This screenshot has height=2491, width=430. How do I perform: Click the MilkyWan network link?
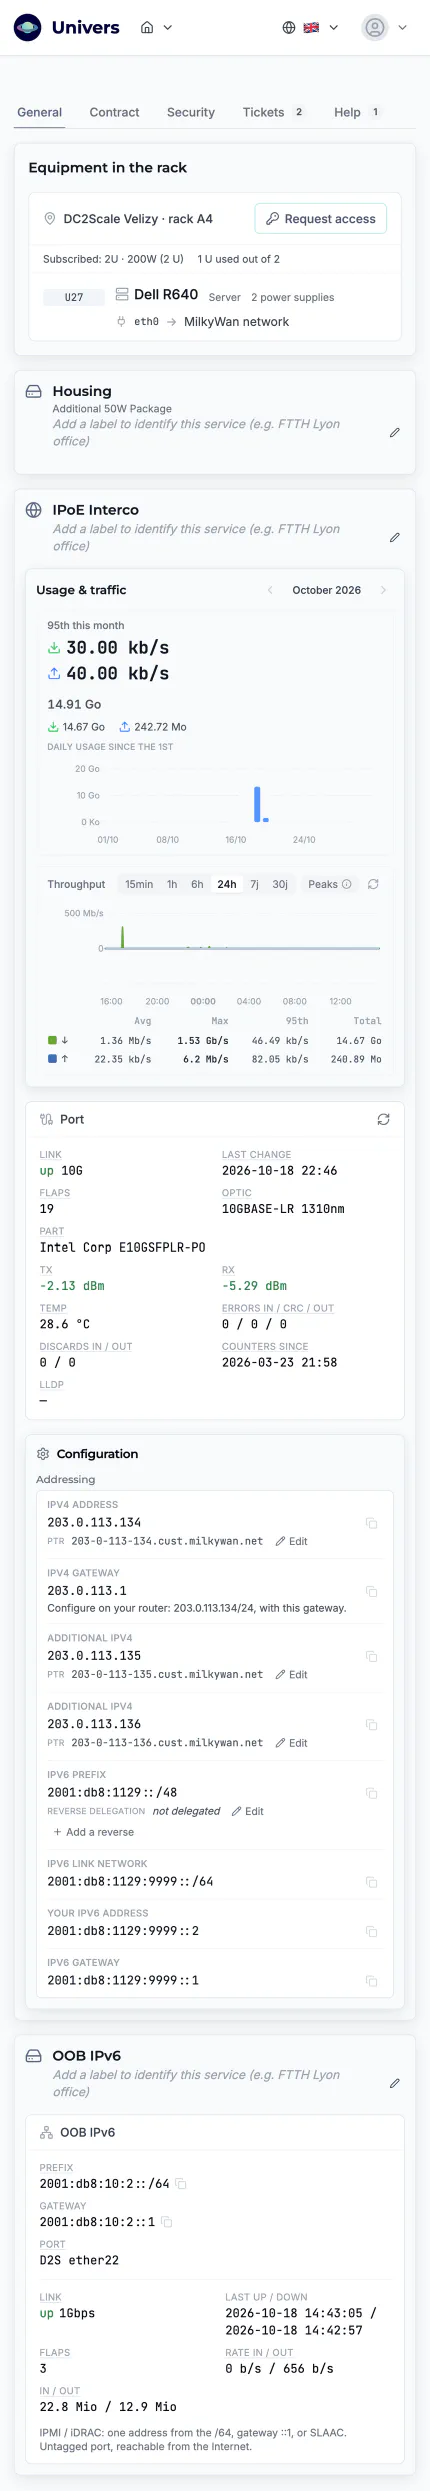pyautogui.click(x=237, y=322)
